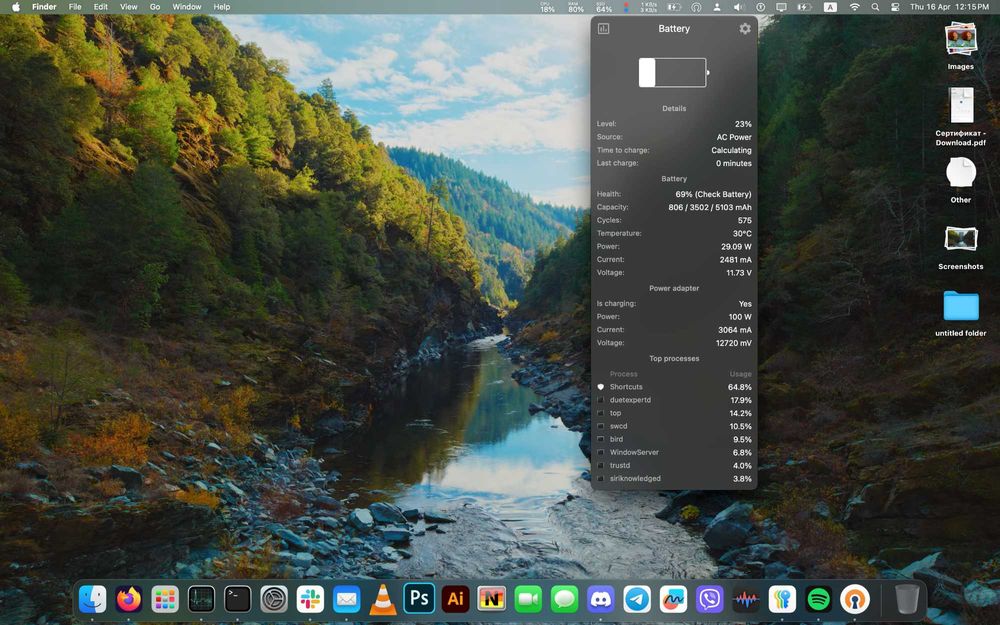
Task: Launch VLC media player from the Dock
Action: [x=383, y=599]
